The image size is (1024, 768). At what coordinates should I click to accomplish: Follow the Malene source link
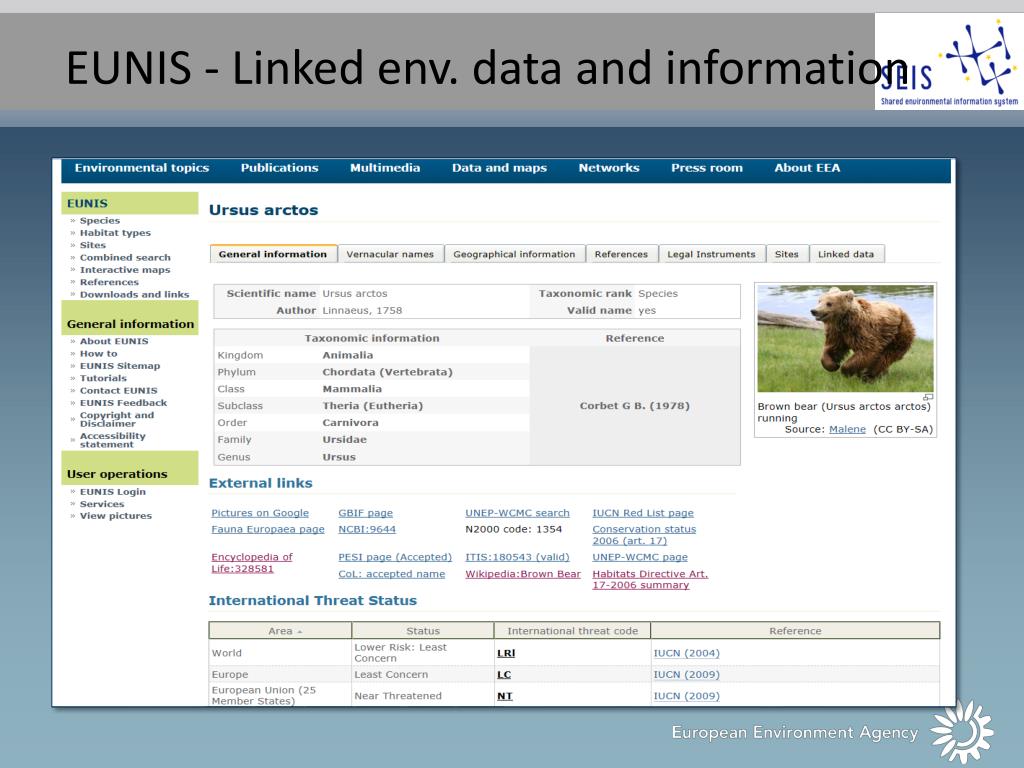coord(847,430)
